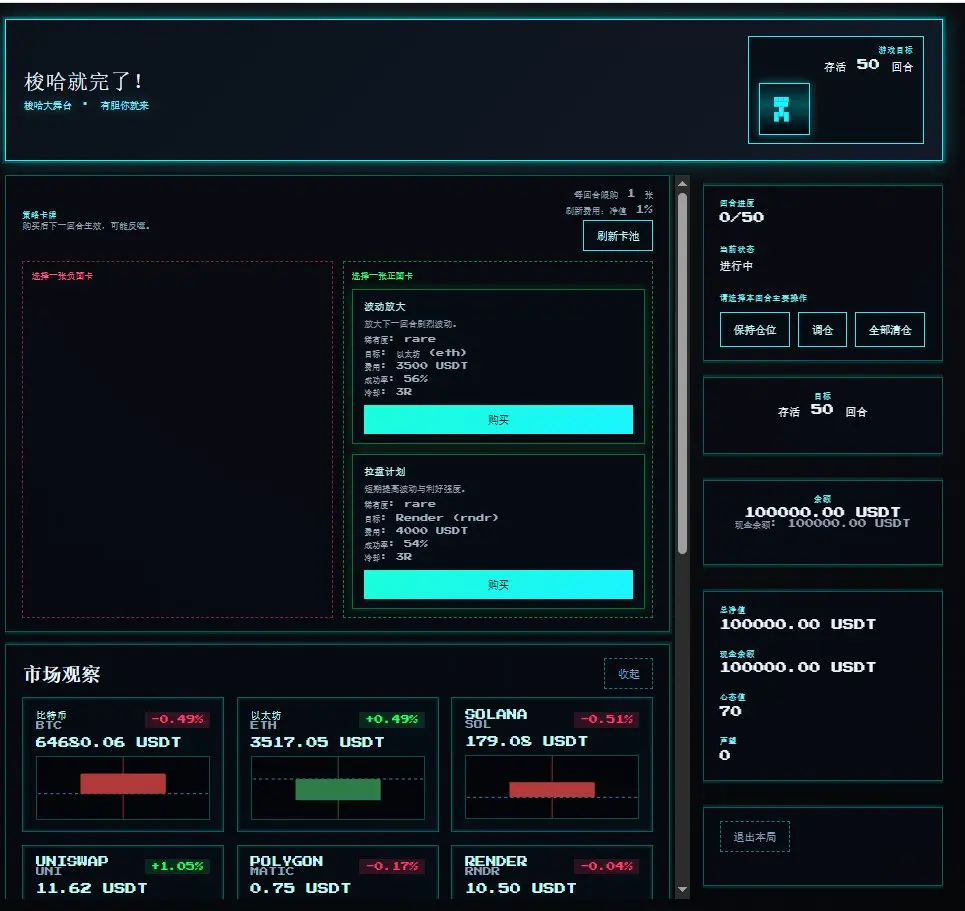Open the RENDER RNDR market card
The image size is (965, 911).
(x=552, y=872)
